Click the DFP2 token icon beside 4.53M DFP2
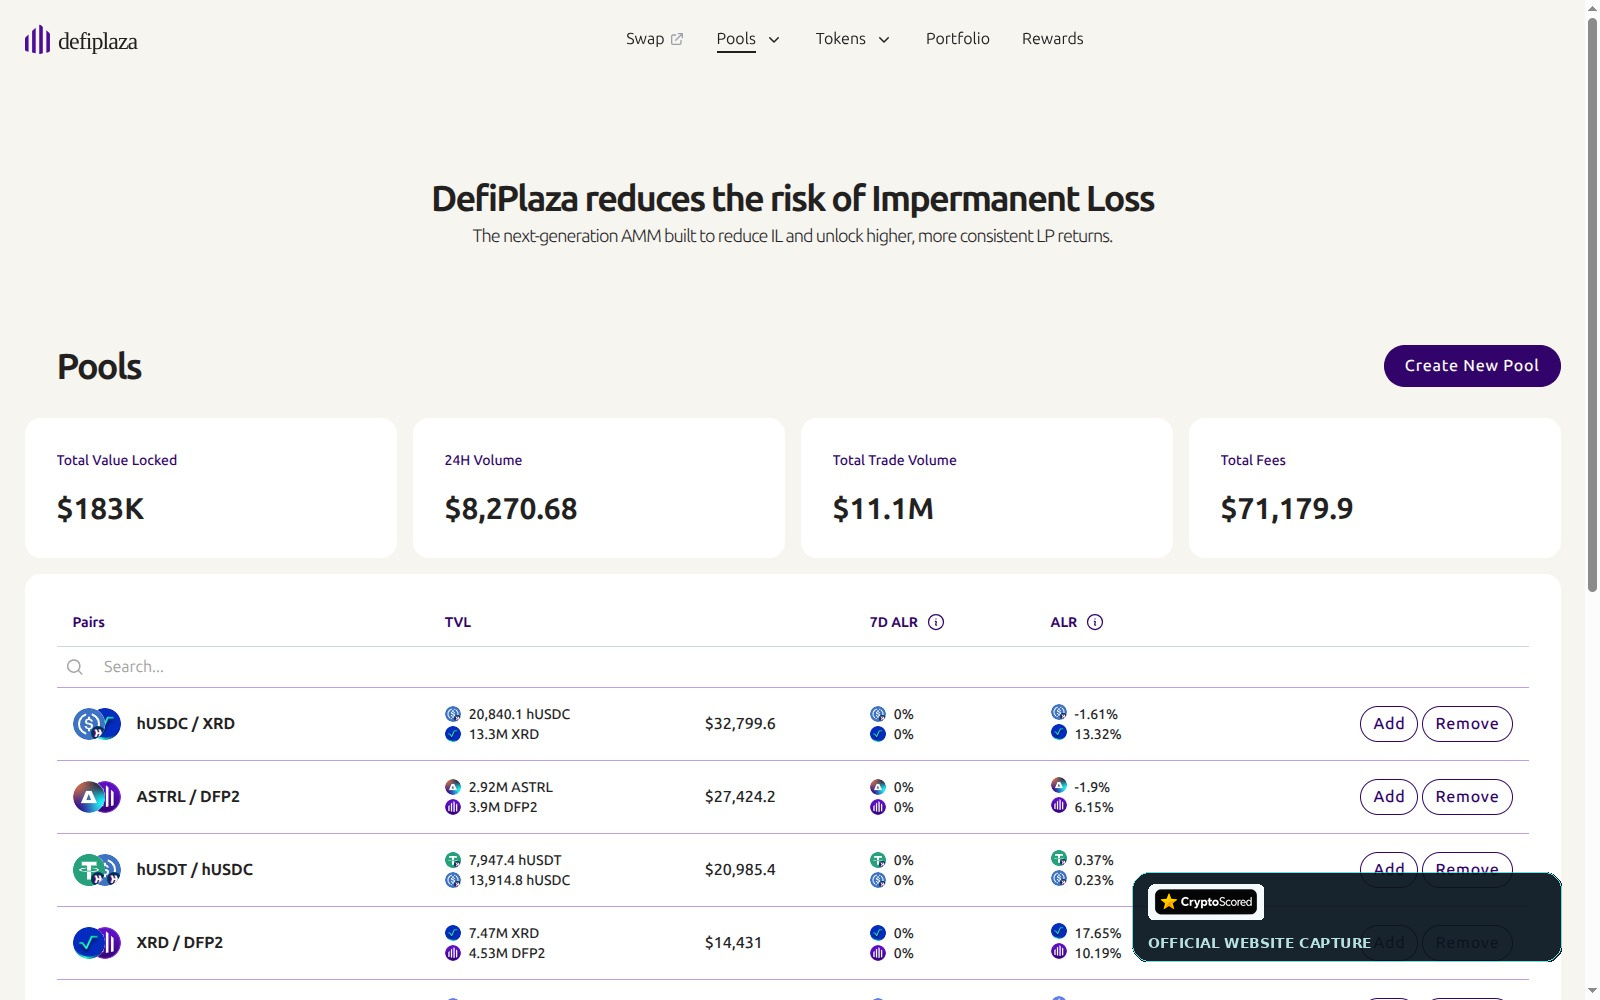This screenshot has height=1000, width=1600. 453,953
